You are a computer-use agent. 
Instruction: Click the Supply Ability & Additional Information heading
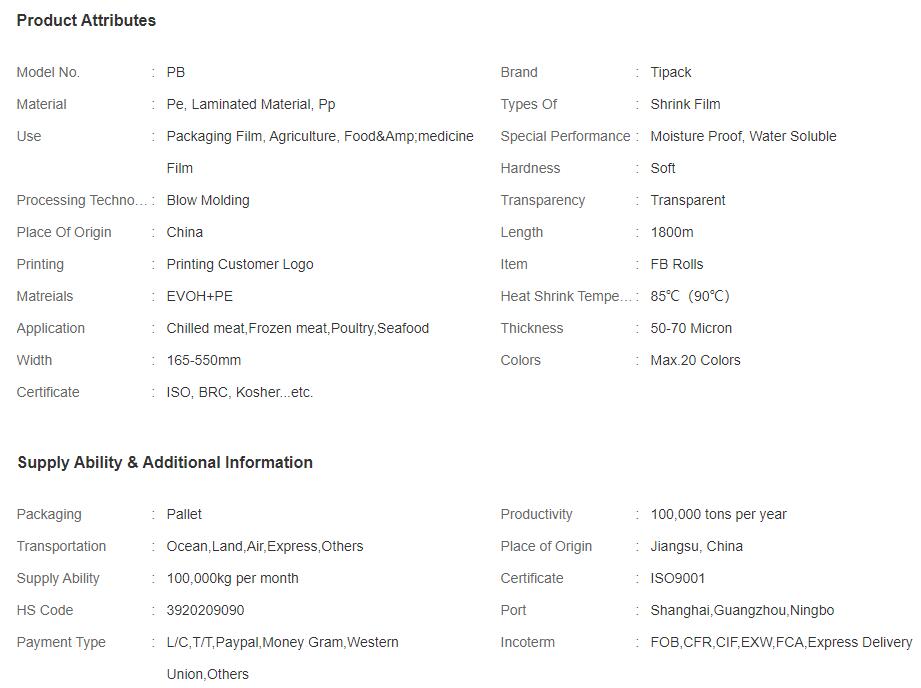165,462
